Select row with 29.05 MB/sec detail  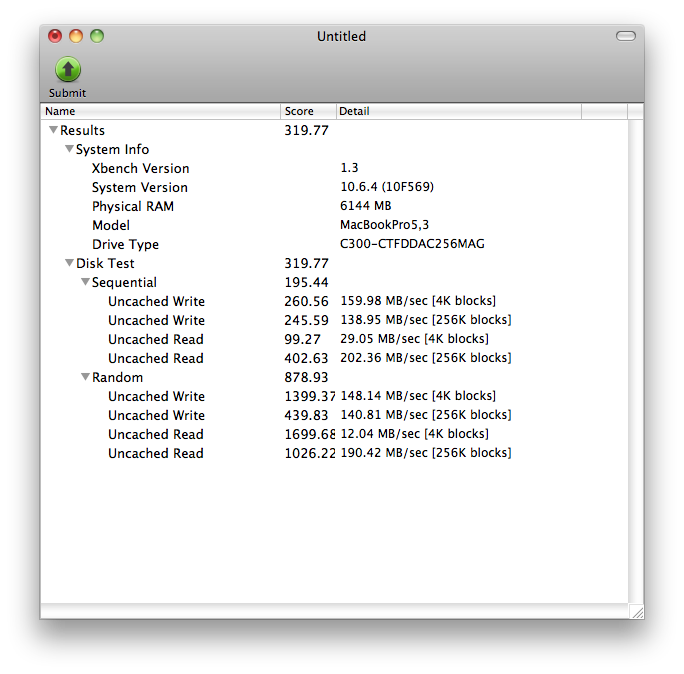335,339
